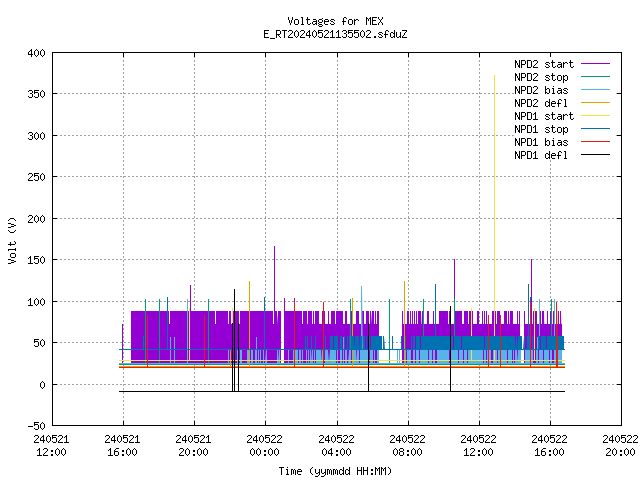Click the 'NPD2 start' legend label
This screenshot has width=640, height=480.
(544, 64)
